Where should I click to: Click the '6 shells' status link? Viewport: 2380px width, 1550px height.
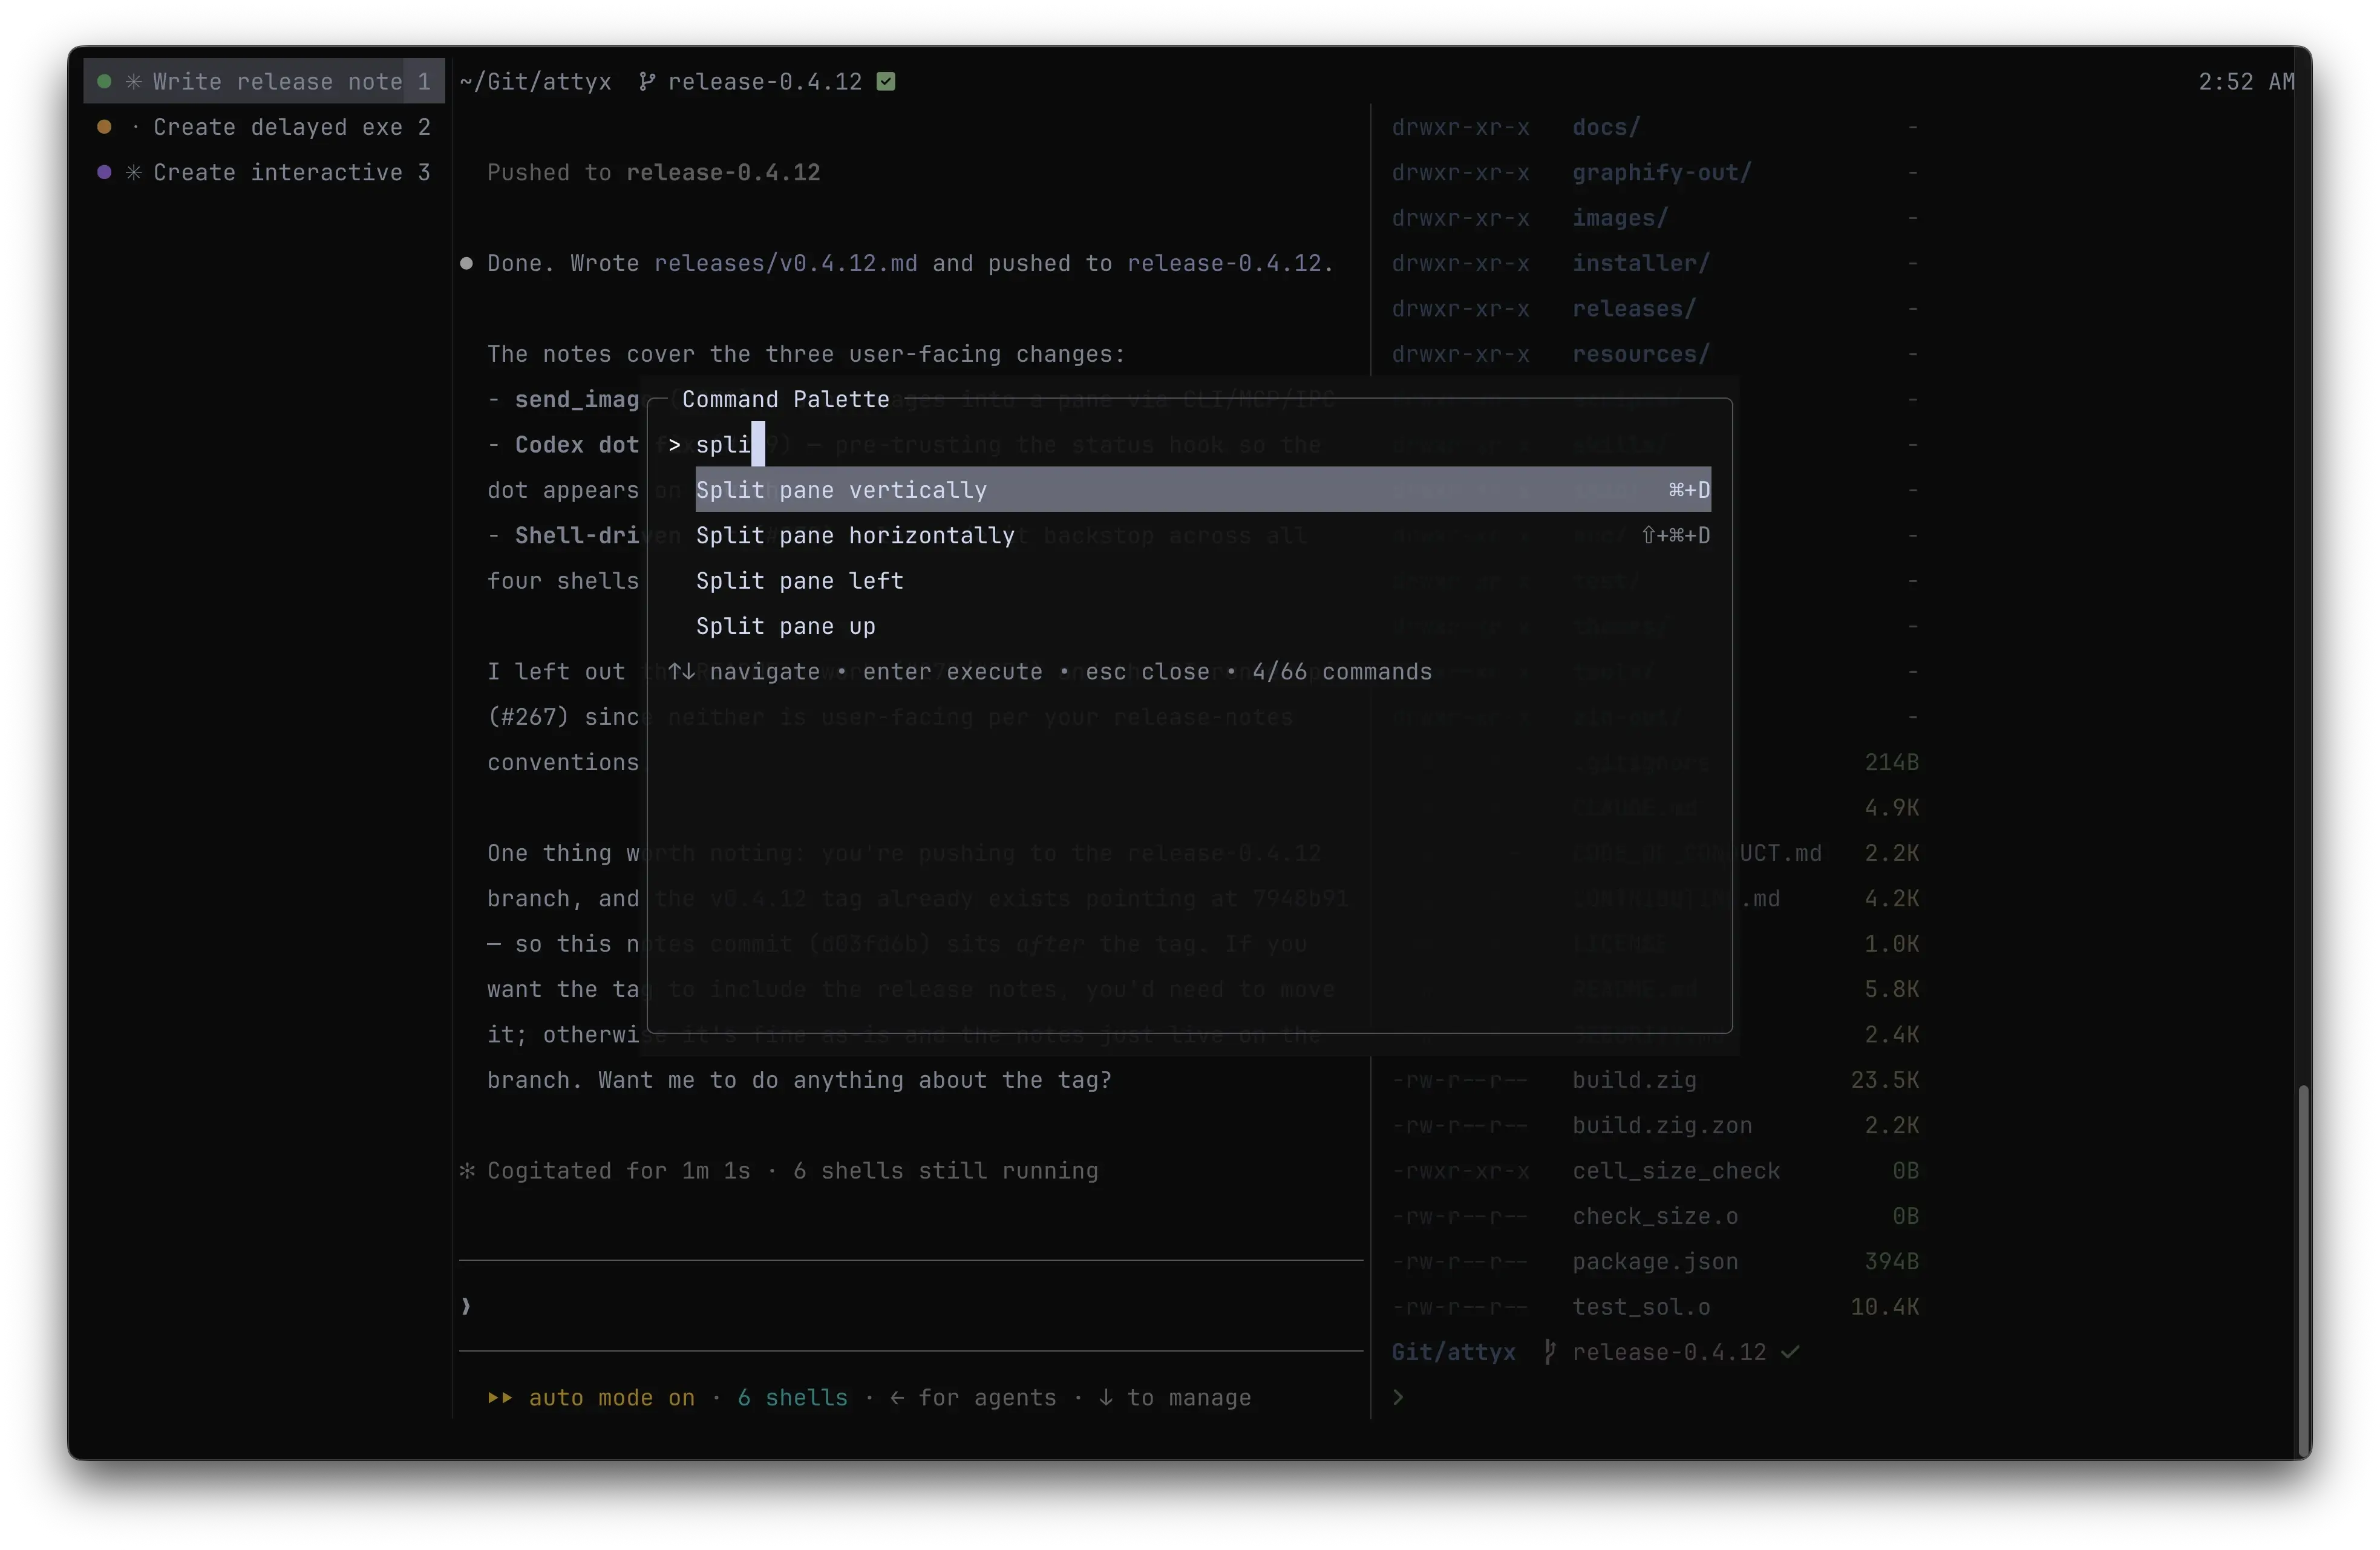tap(792, 1398)
